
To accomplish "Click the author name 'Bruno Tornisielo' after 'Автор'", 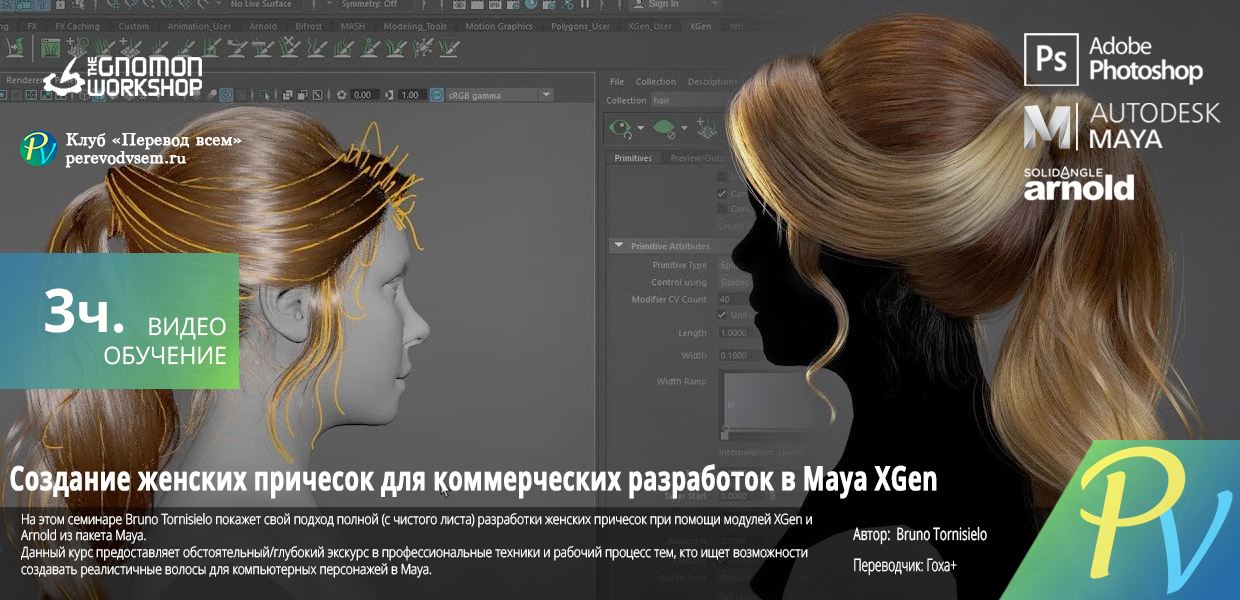I will pos(941,535).
